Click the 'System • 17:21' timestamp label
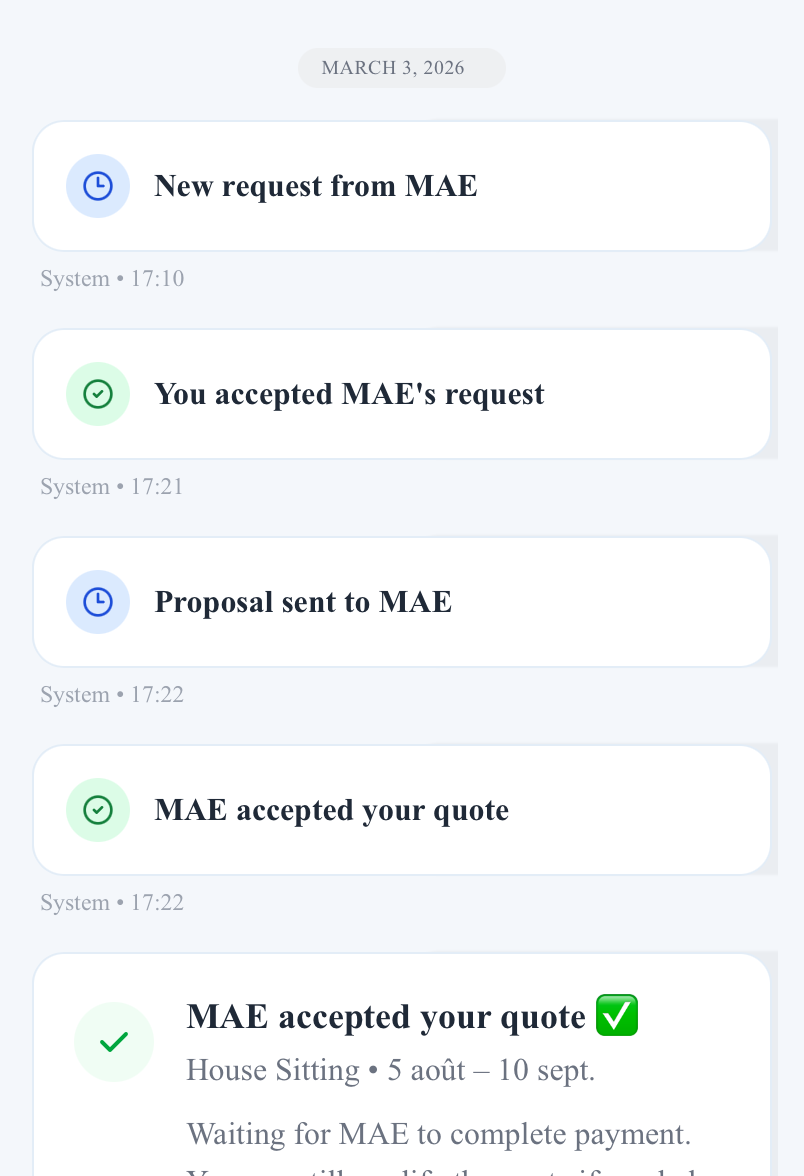 click(x=112, y=486)
